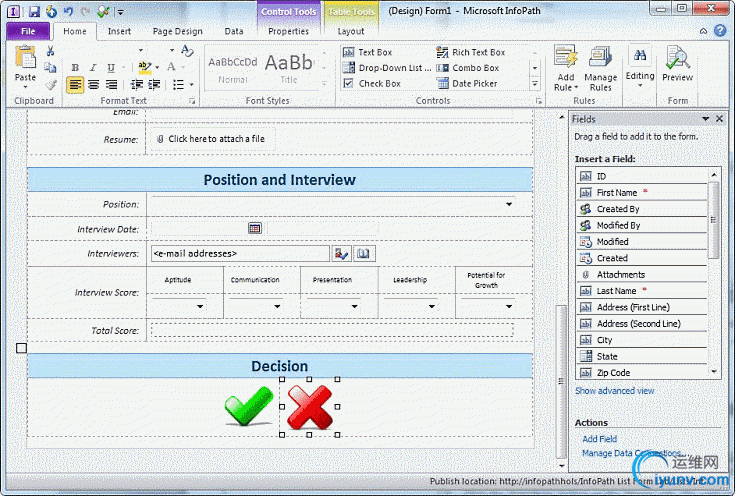Click the text highlight color icon
The height and width of the screenshot is (496, 735).
(145, 68)
